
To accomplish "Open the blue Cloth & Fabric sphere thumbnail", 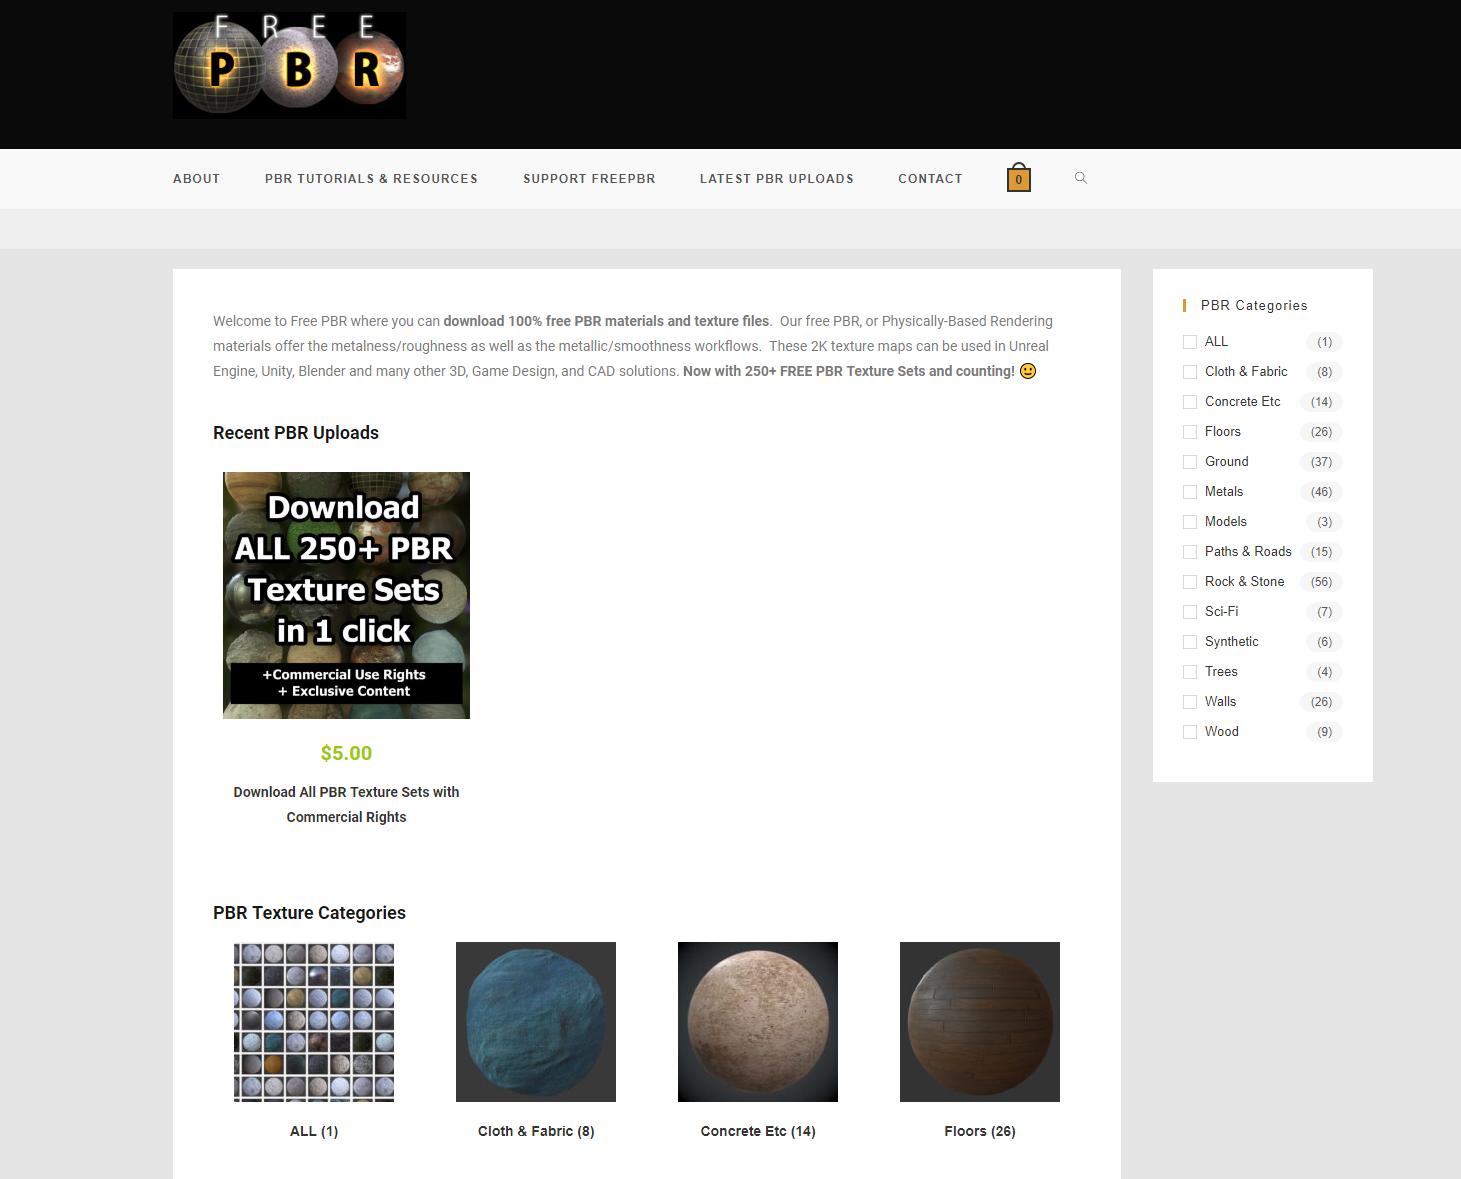I will point(536,1022).
